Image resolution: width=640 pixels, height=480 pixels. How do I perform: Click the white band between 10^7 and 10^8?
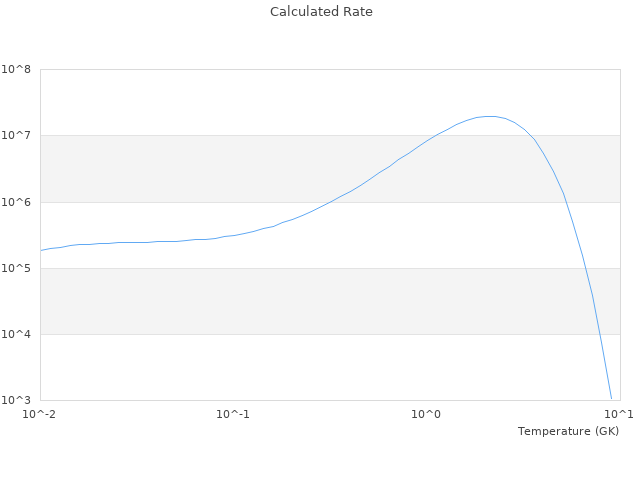(x=250, y=102)
